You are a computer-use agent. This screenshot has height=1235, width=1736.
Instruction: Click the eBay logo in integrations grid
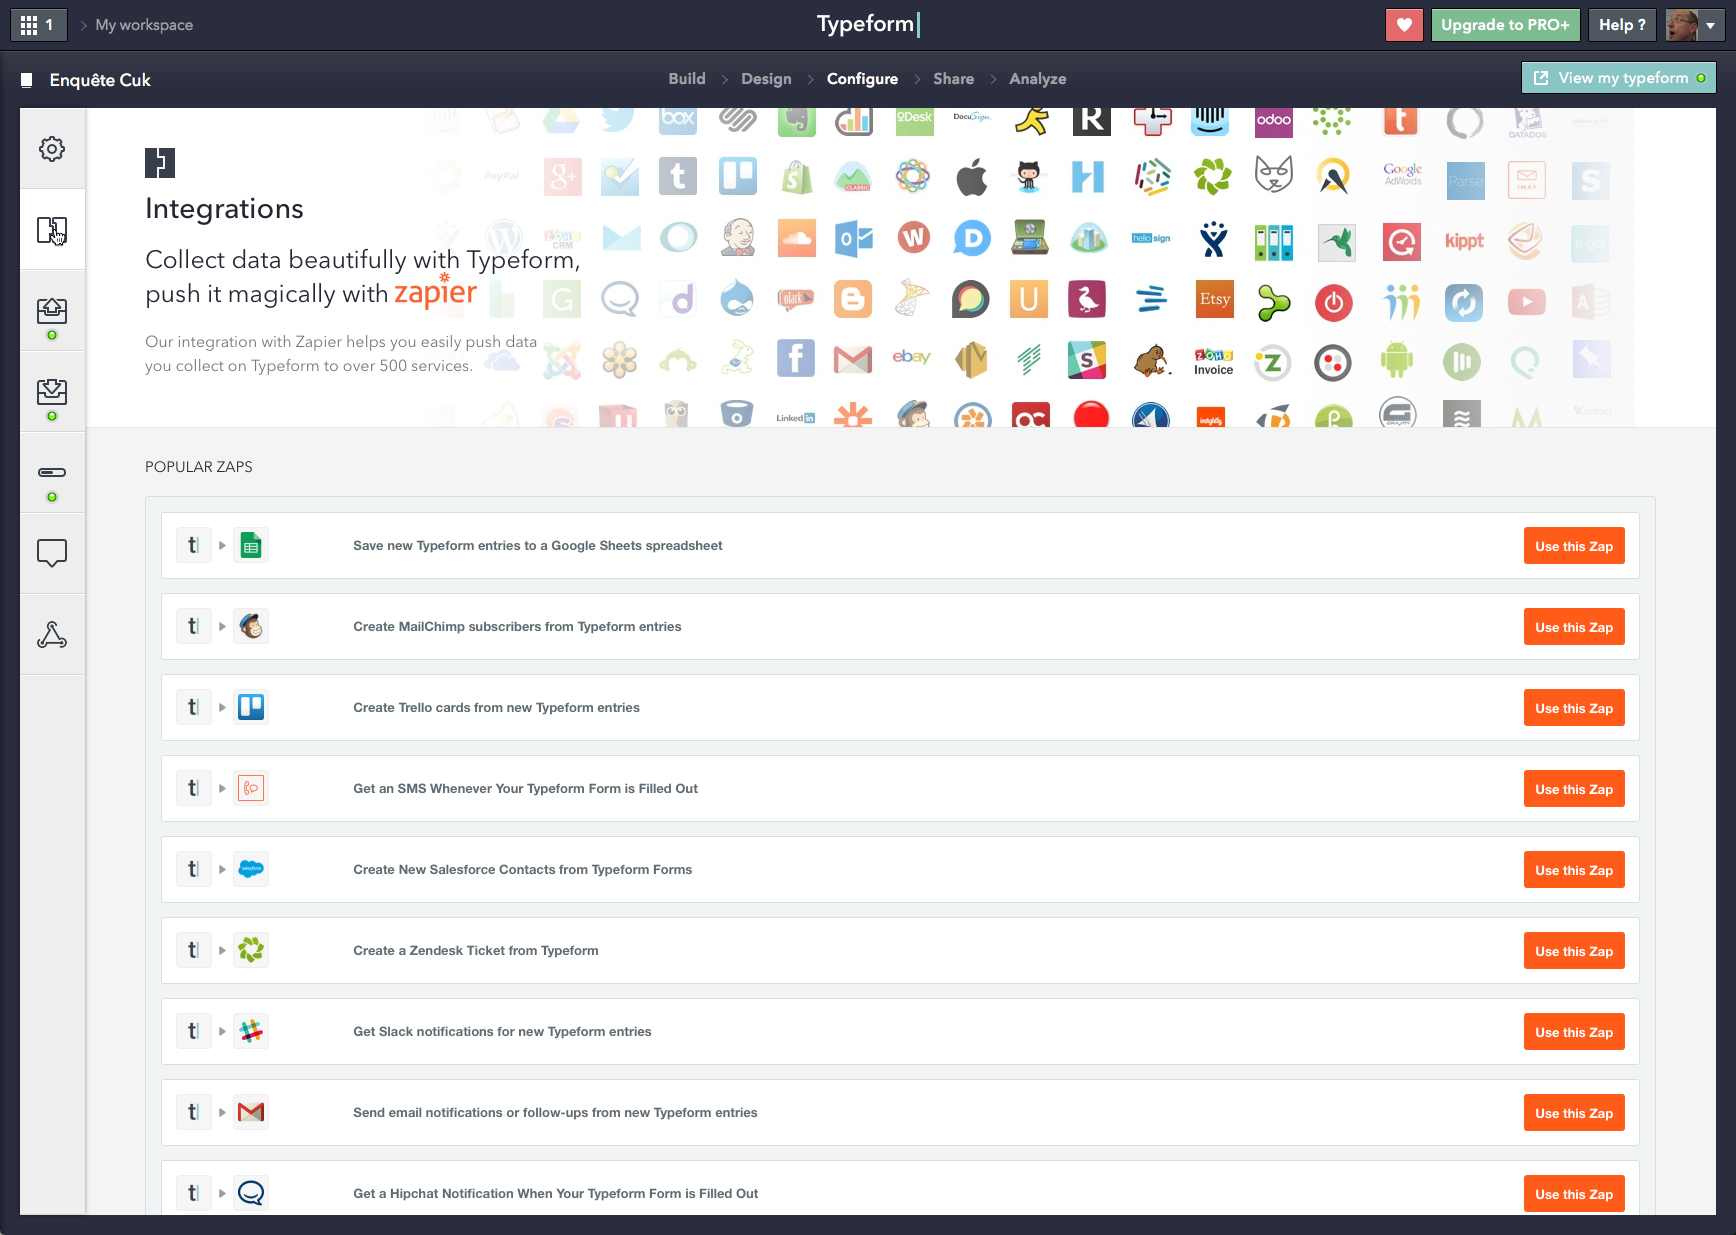[911, 357]
